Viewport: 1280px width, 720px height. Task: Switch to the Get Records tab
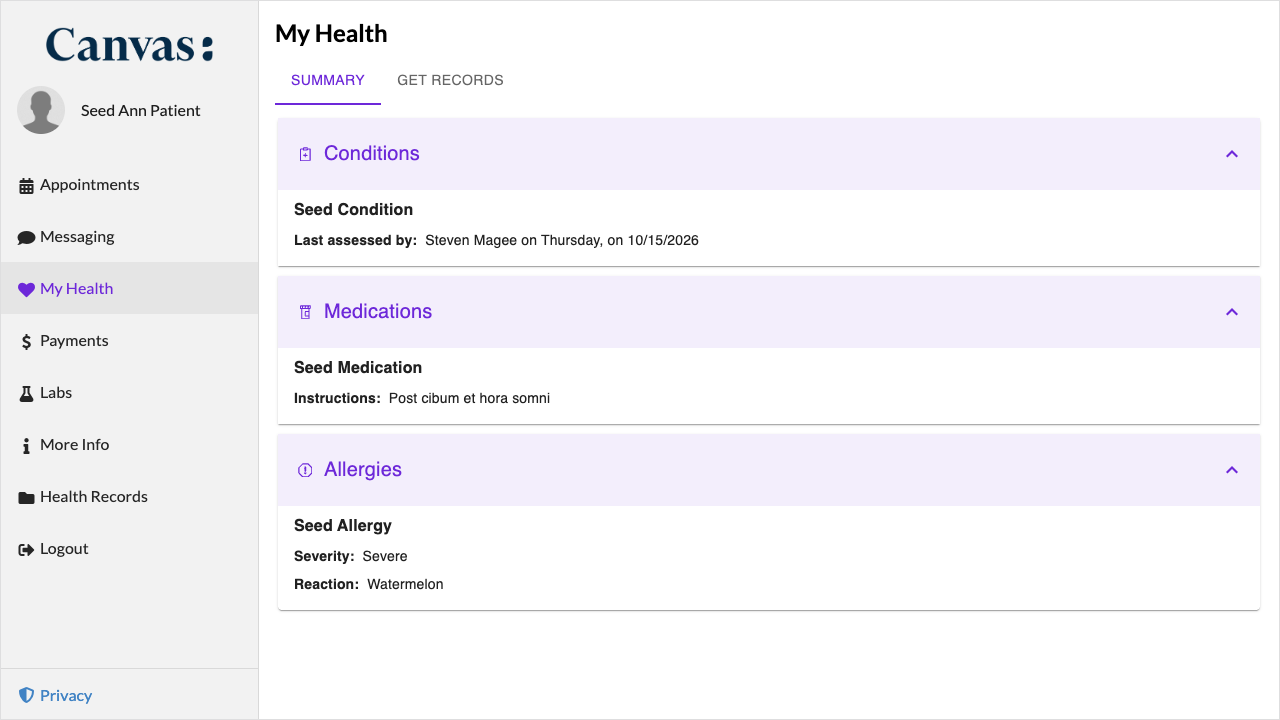(x=450, y=80)
